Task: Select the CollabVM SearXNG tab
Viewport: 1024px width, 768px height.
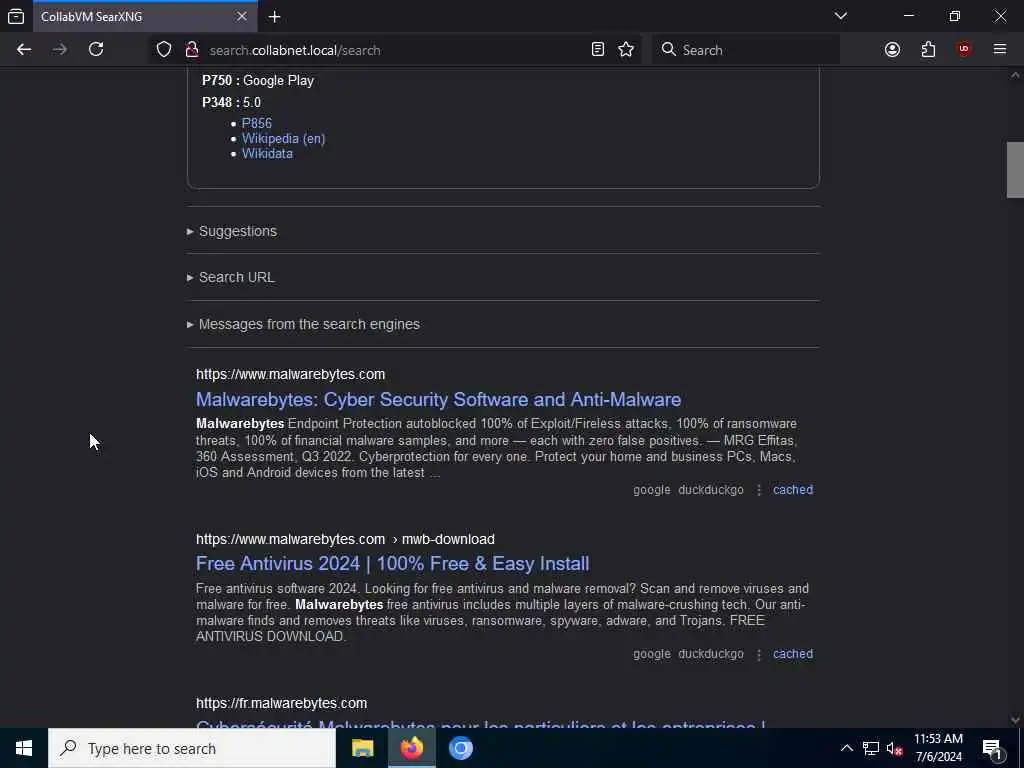Action: pyautogui.click(x=145, y=16)
